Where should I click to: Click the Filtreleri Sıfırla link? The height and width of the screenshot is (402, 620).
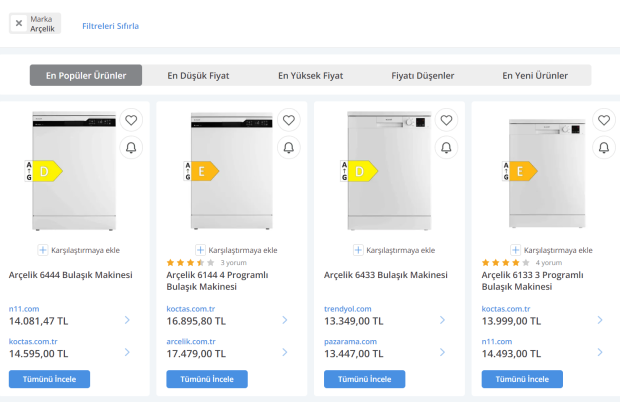coord(110,26)
